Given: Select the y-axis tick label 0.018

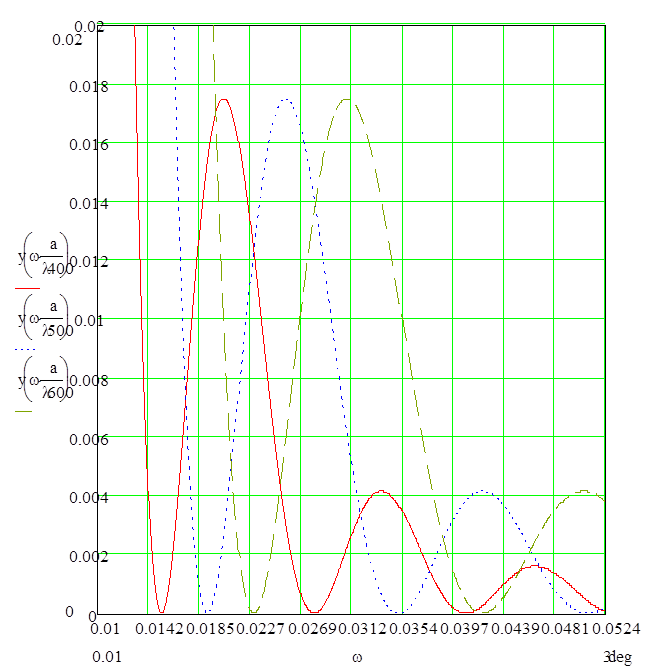Looking at the screenshot, I should tap(88, 87).
